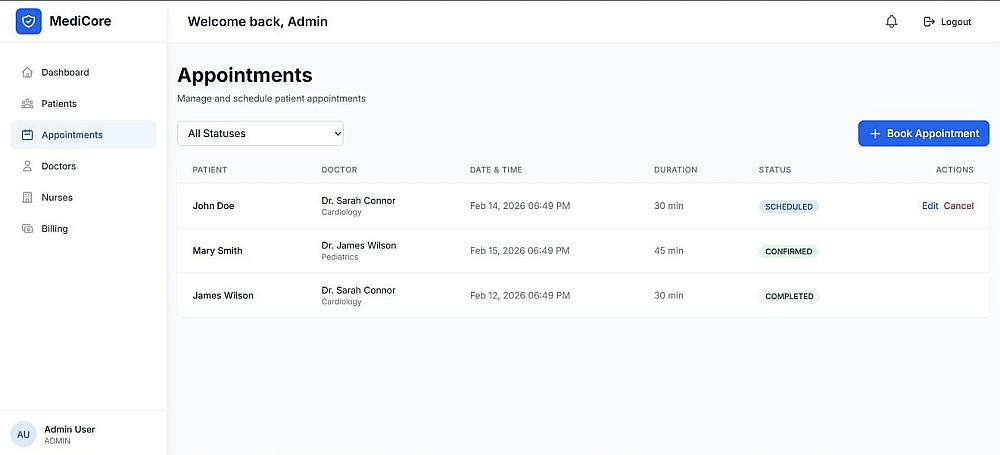The height and width of the screenshot is (455, 1000).
Task: Go to the Billing menu item
Action: pos(55,229)
